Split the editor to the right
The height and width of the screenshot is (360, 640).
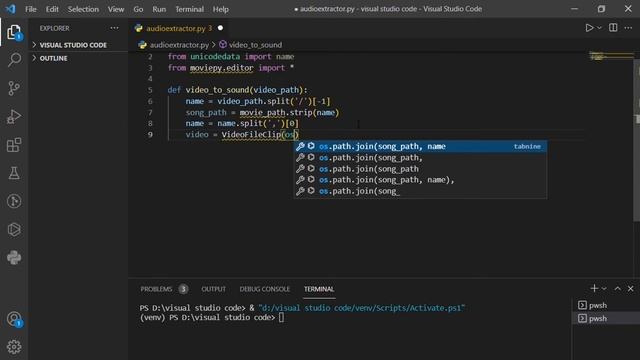coord(613,28)
